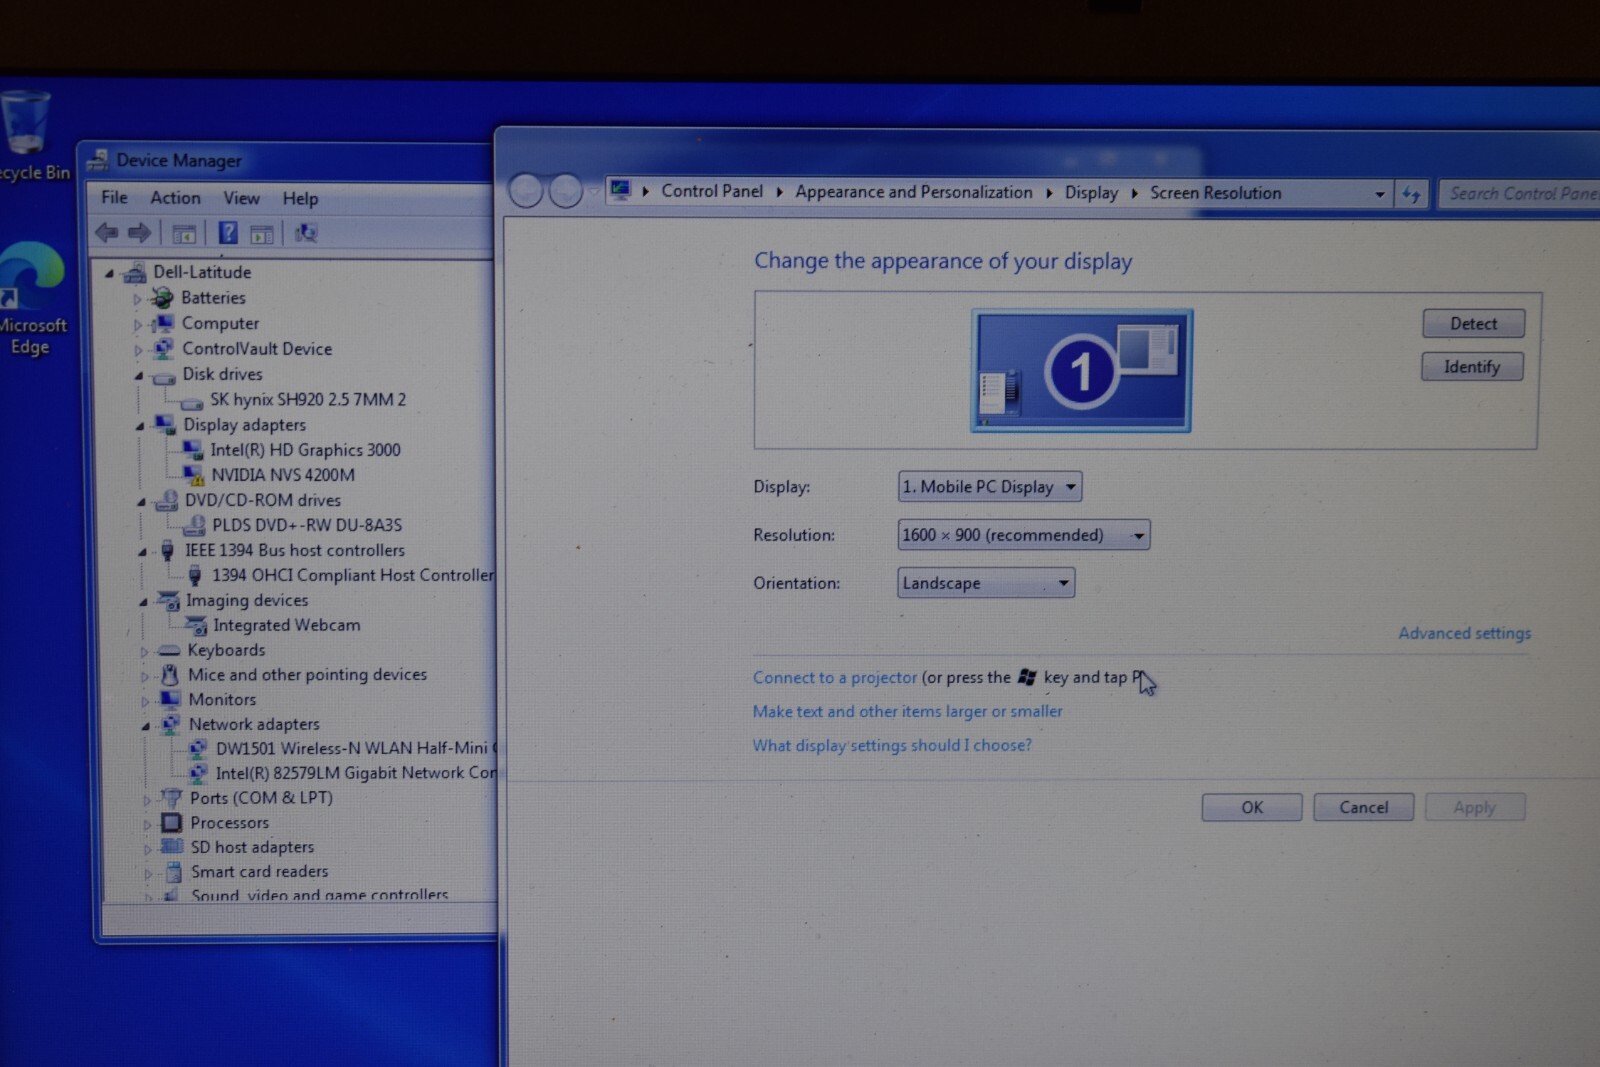Open the Resolution dropdown showing 1600 × 900
This screenshot has width=1600, height=1067.
click(1024, 535)
